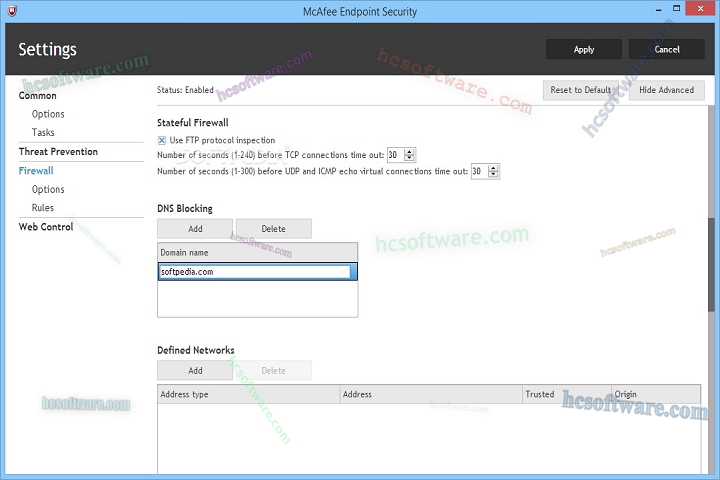The height and width of the screenshot is (480, 720).
Task: Click the McAfee shield icon in title bar
Action: tap(12, 11)
